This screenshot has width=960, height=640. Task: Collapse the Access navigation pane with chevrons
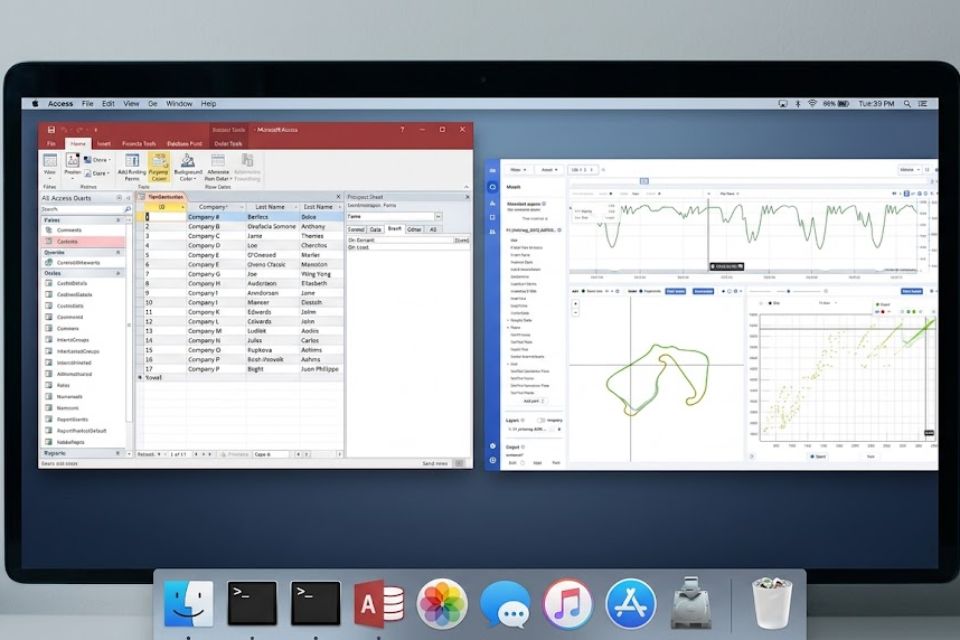click(128, 198)
